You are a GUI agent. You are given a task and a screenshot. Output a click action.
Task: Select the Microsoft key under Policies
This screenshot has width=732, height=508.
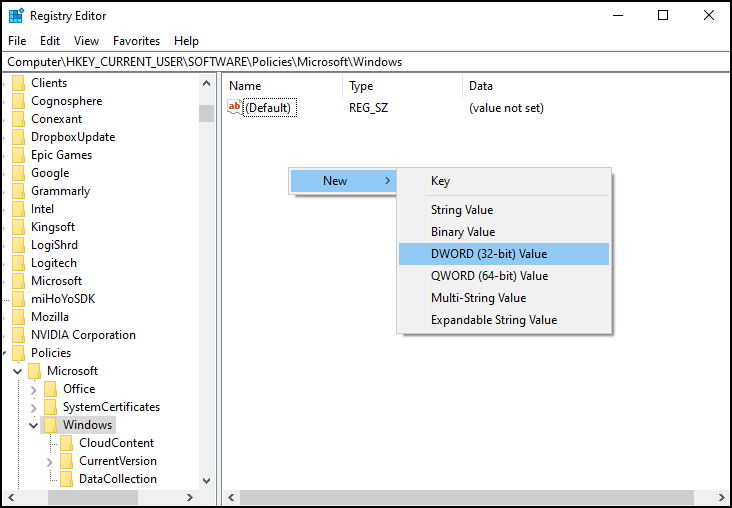point(72,371)
